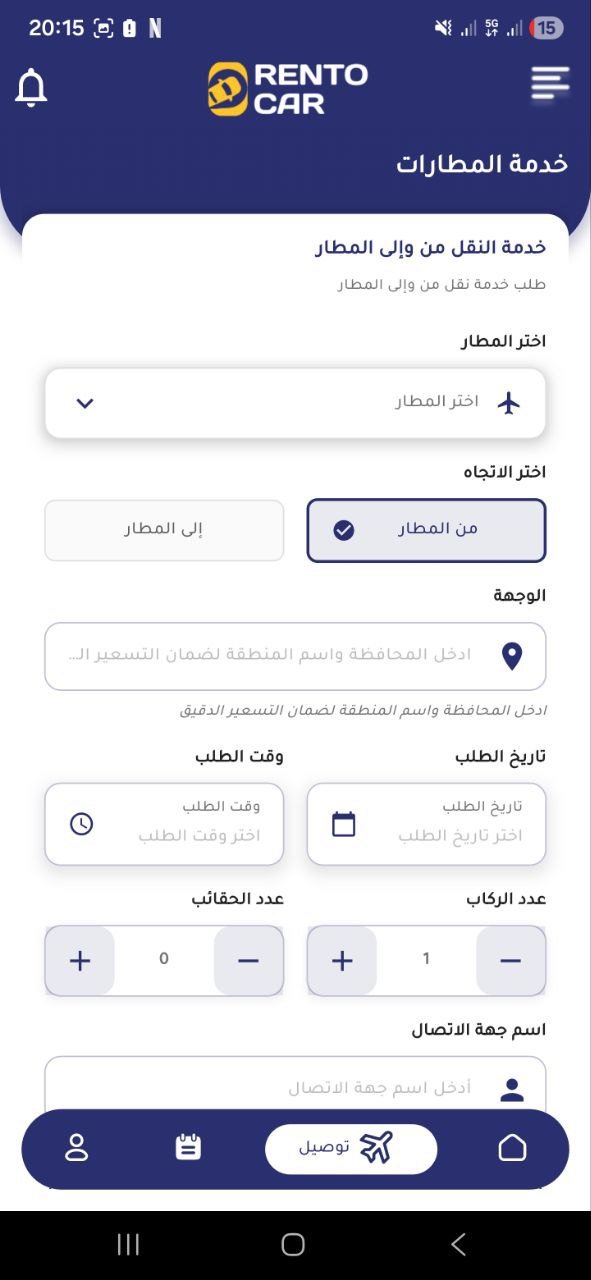
Task: Tap the checkmark on من المطار option
Action: tap(344, 530)
